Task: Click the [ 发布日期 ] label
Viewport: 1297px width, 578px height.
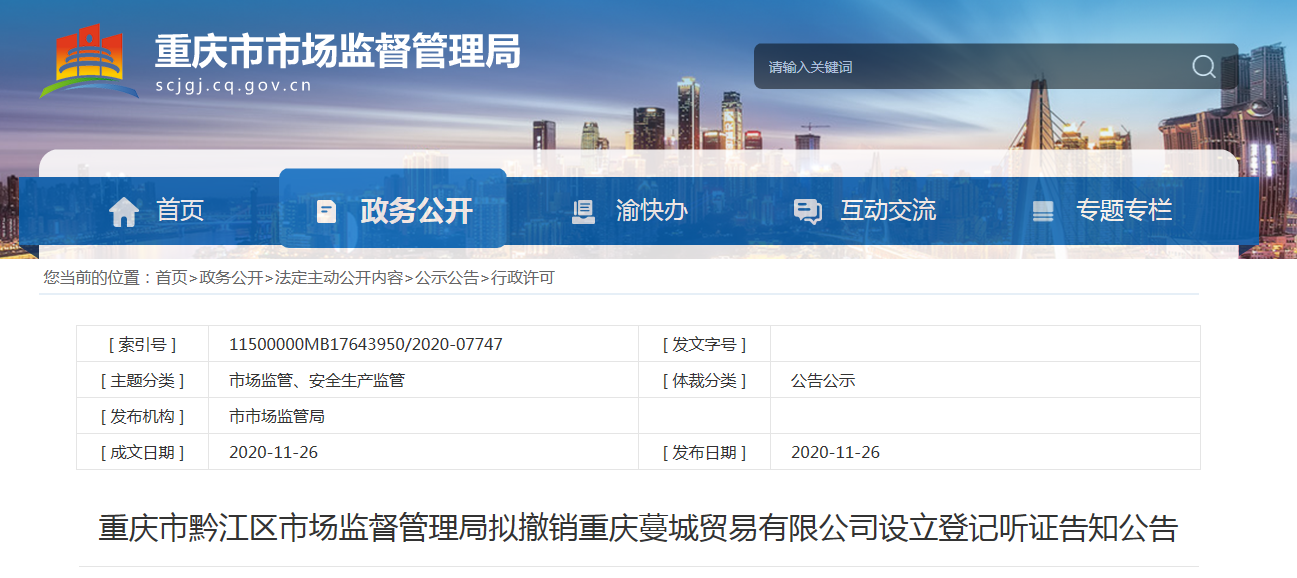Action: [704, 452]
